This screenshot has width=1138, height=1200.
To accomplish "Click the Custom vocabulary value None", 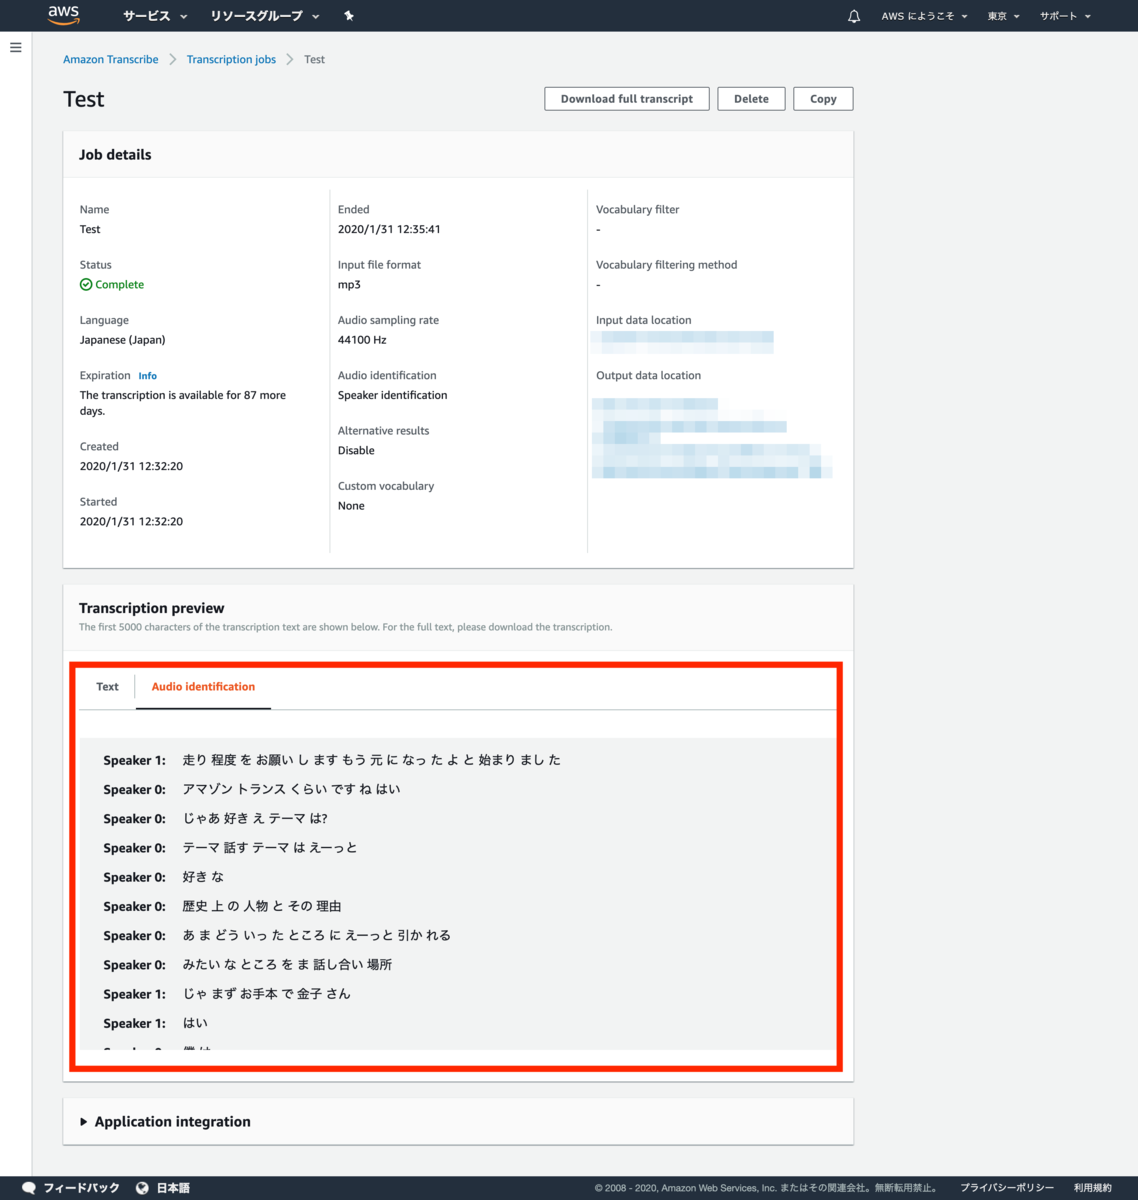I will coord(351,506).
